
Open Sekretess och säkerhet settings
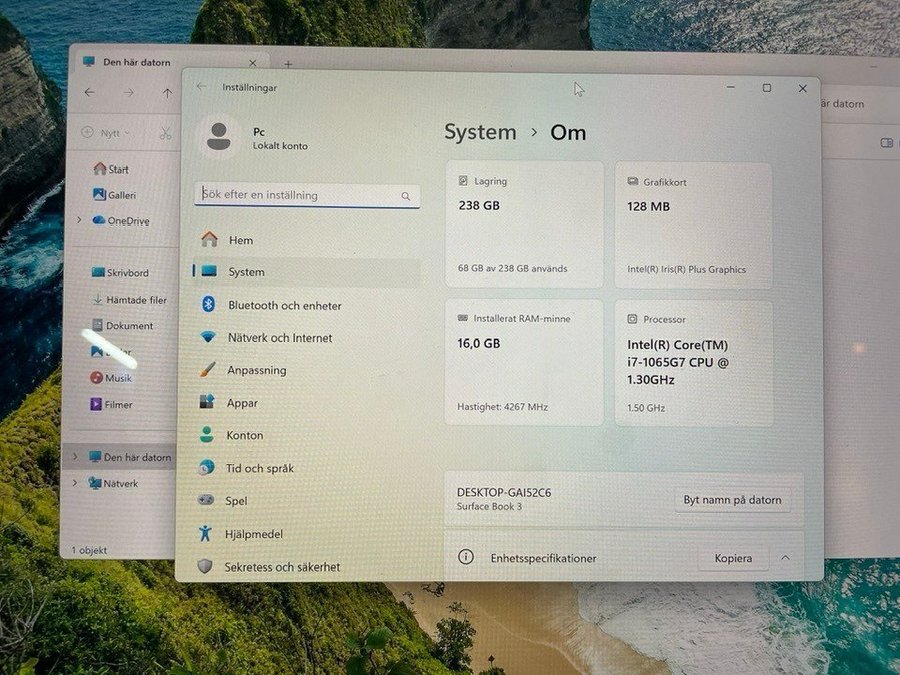coord(282,567)
